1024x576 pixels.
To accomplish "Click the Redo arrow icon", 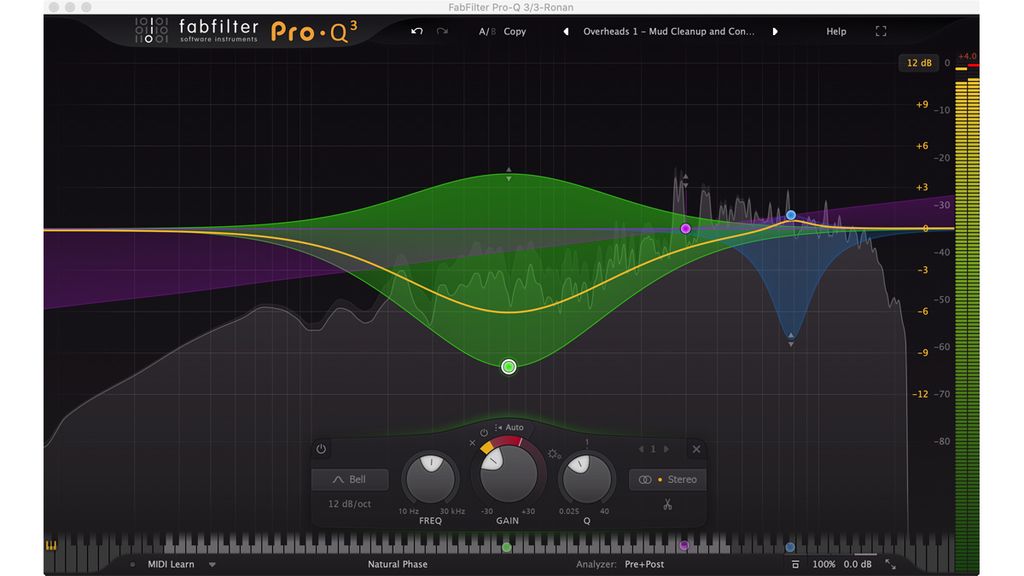I will click(x=440, y=31).
